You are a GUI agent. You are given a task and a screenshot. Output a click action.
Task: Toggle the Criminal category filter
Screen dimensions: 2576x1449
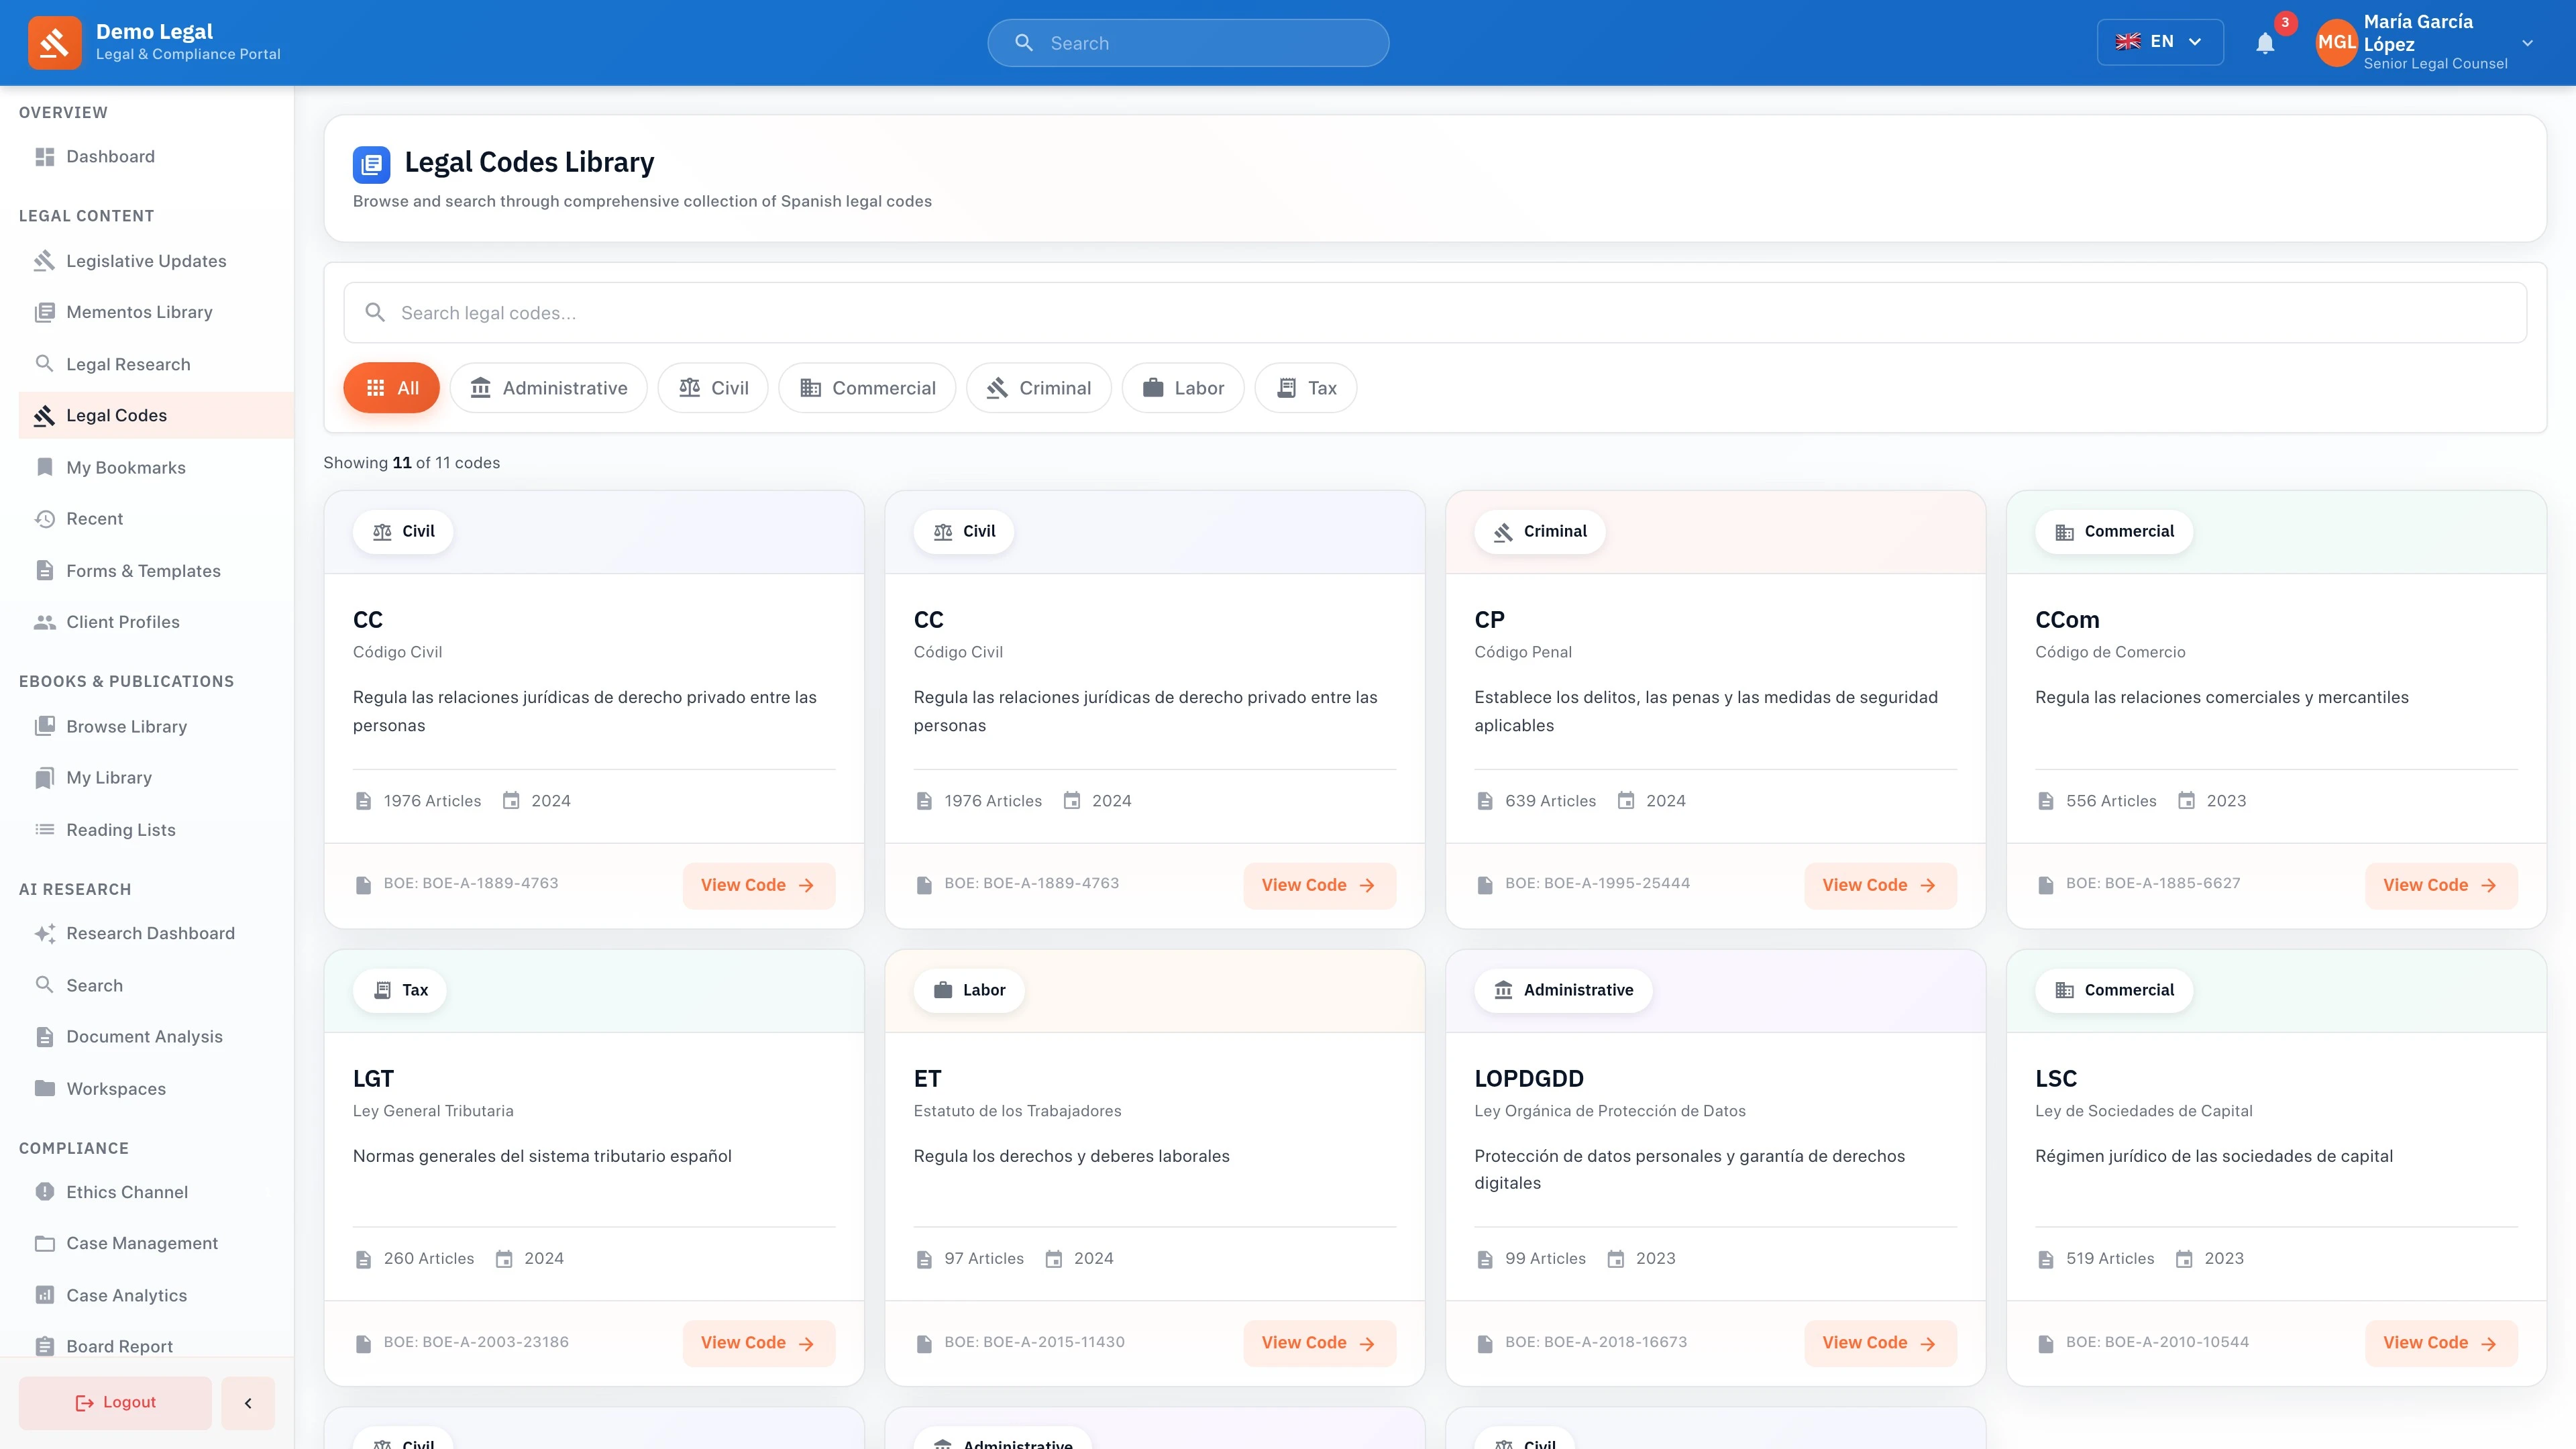pyautogui.click(x=1038, y=388)
